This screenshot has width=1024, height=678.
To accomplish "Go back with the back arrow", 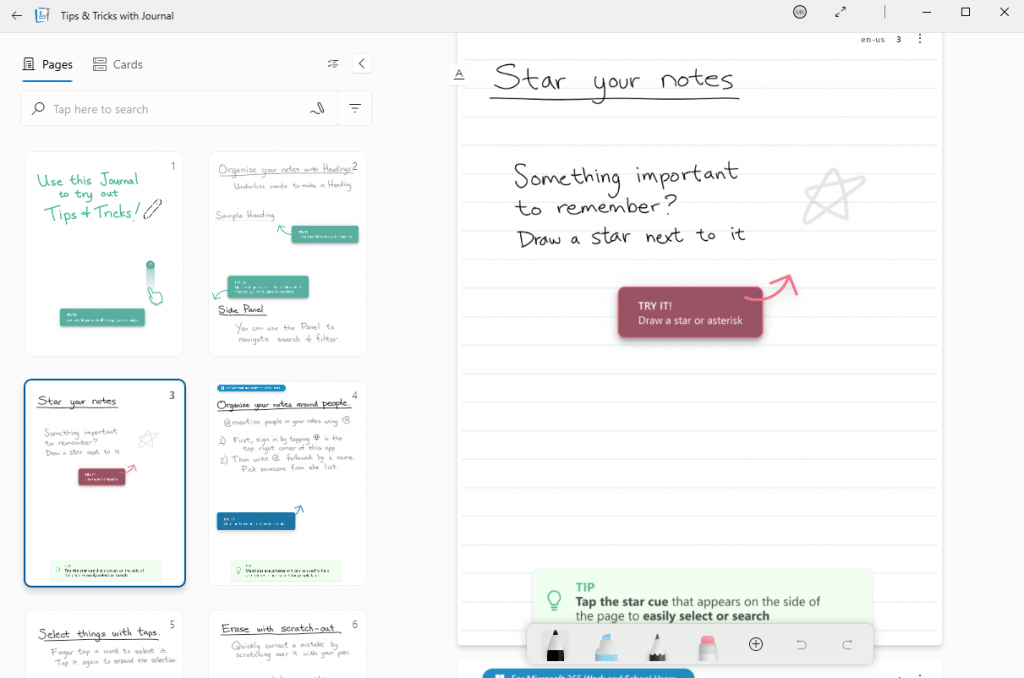I will (16, 15).
